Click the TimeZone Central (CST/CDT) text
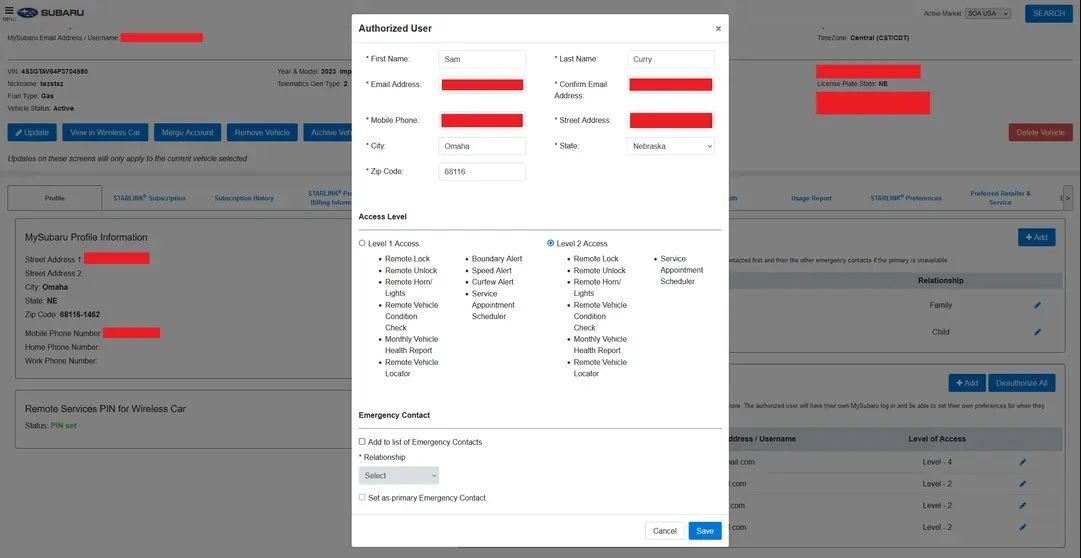1081x558 pixels. (x=863, y=38)
